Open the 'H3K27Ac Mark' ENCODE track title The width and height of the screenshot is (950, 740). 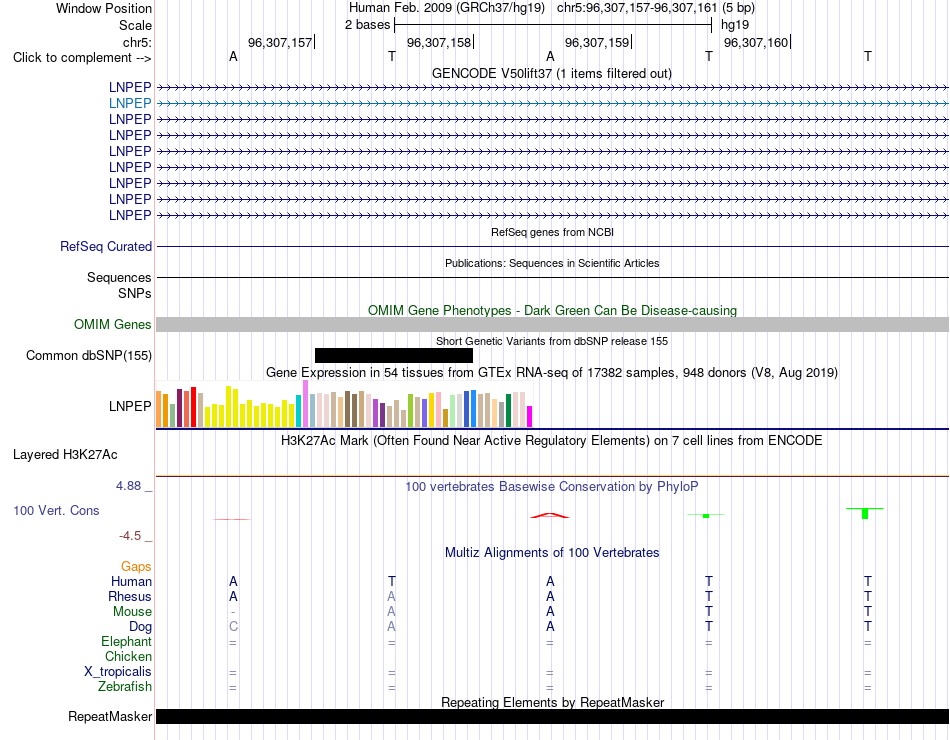click(x=552, y=441)
